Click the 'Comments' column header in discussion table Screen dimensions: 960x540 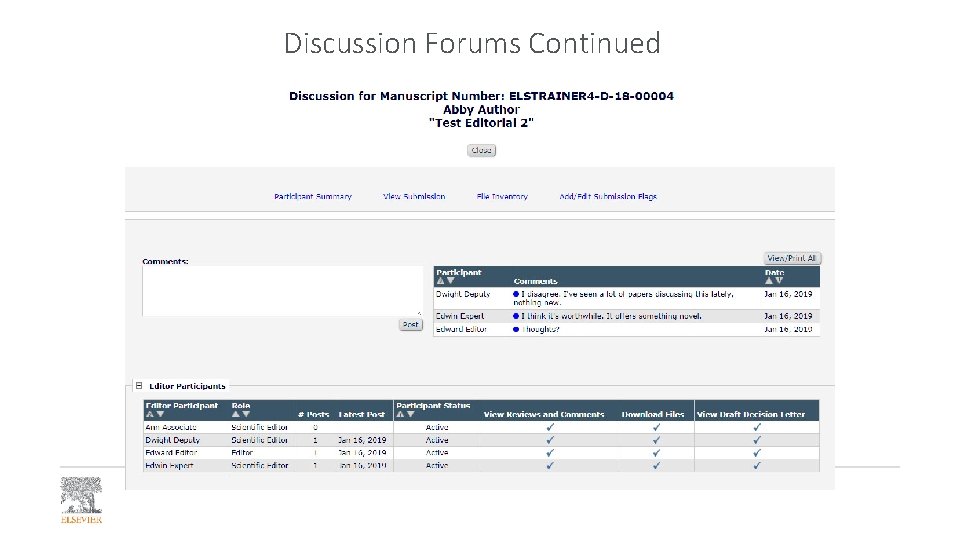536,281
